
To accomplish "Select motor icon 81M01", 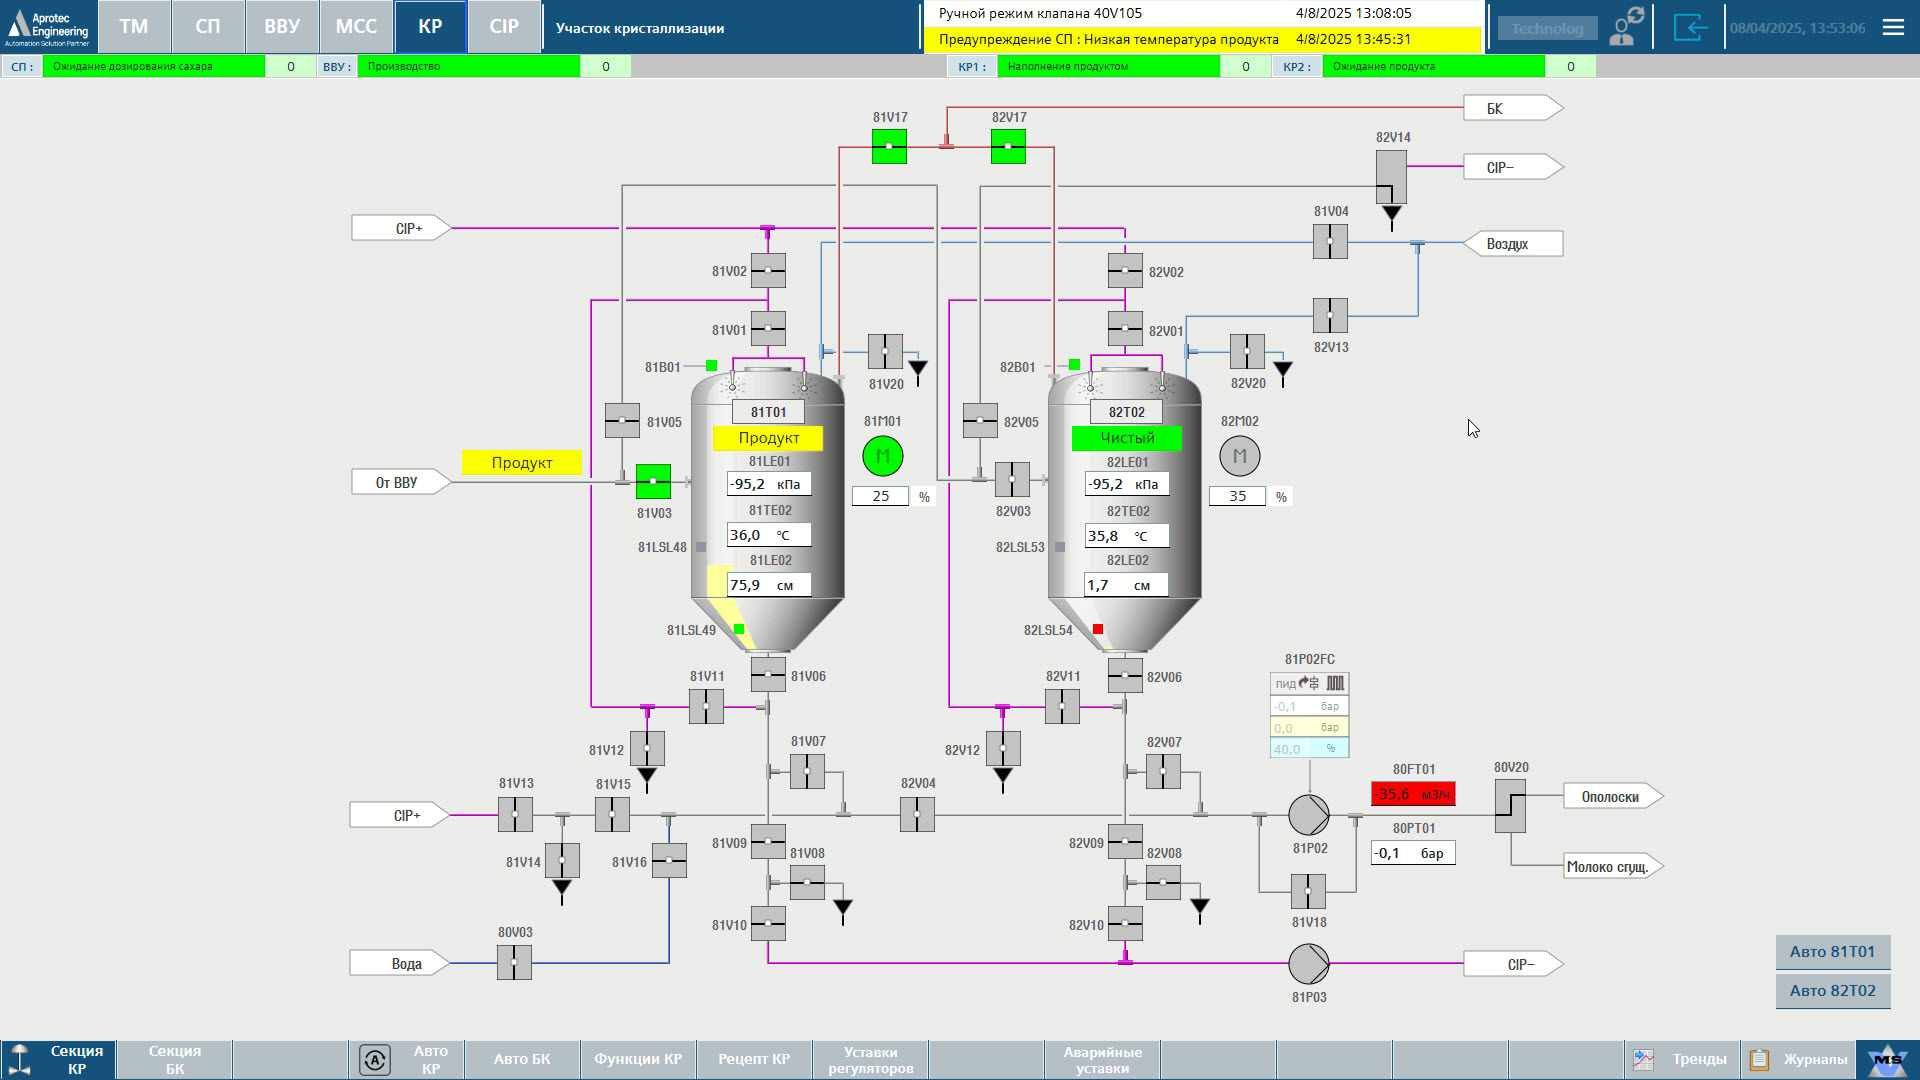I will [x=883, y=456].
